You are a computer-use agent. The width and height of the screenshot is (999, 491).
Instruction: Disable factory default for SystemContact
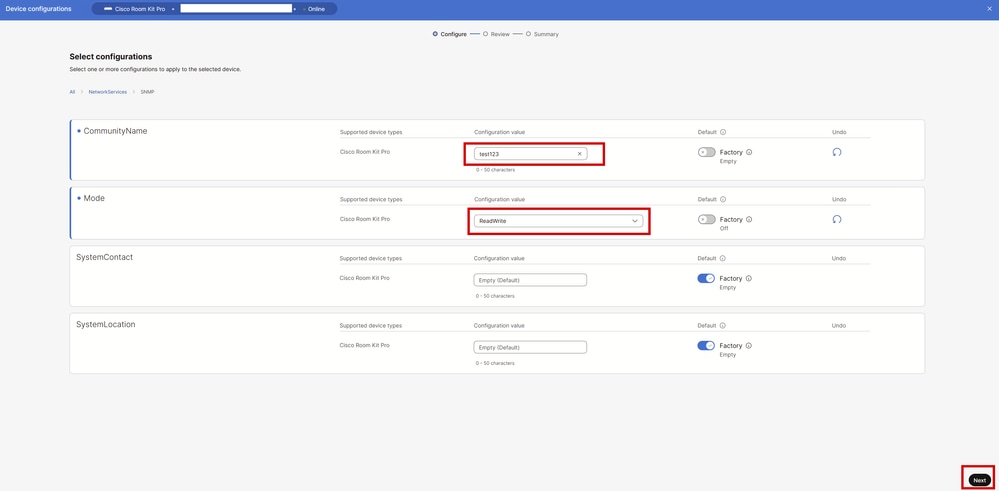click(706, 278)
